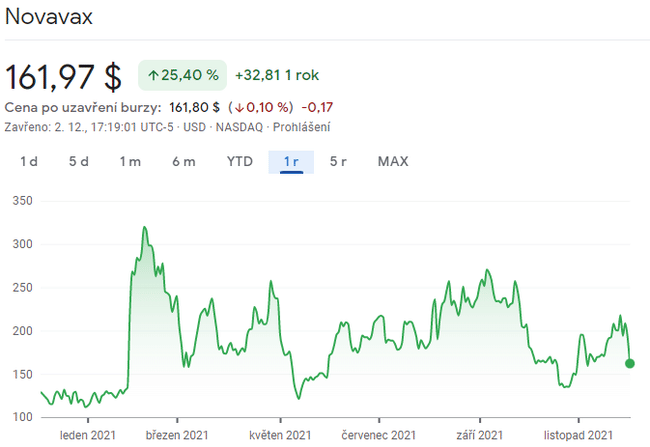Choose the 1 m chart range

[x=130, y=161]
